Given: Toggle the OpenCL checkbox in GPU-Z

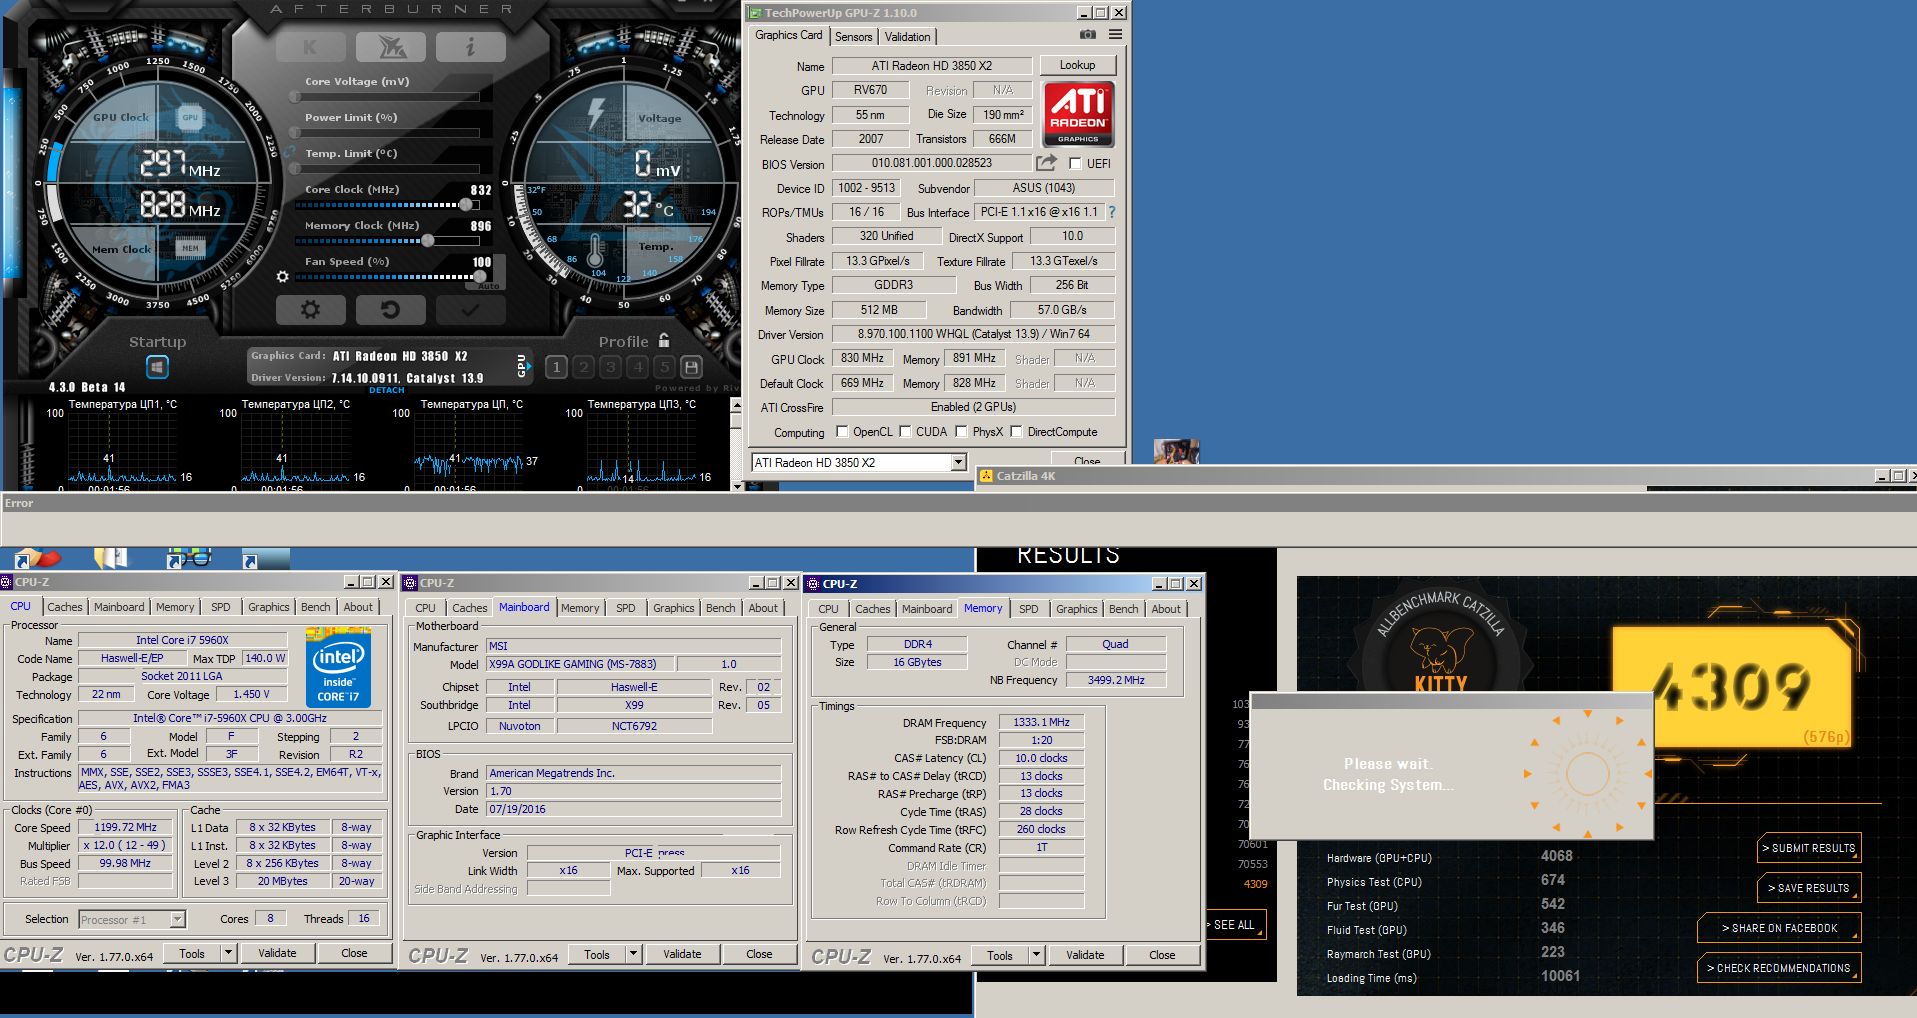Looking at the screenshot, I should pyautogui.click(x=843, y=432).
